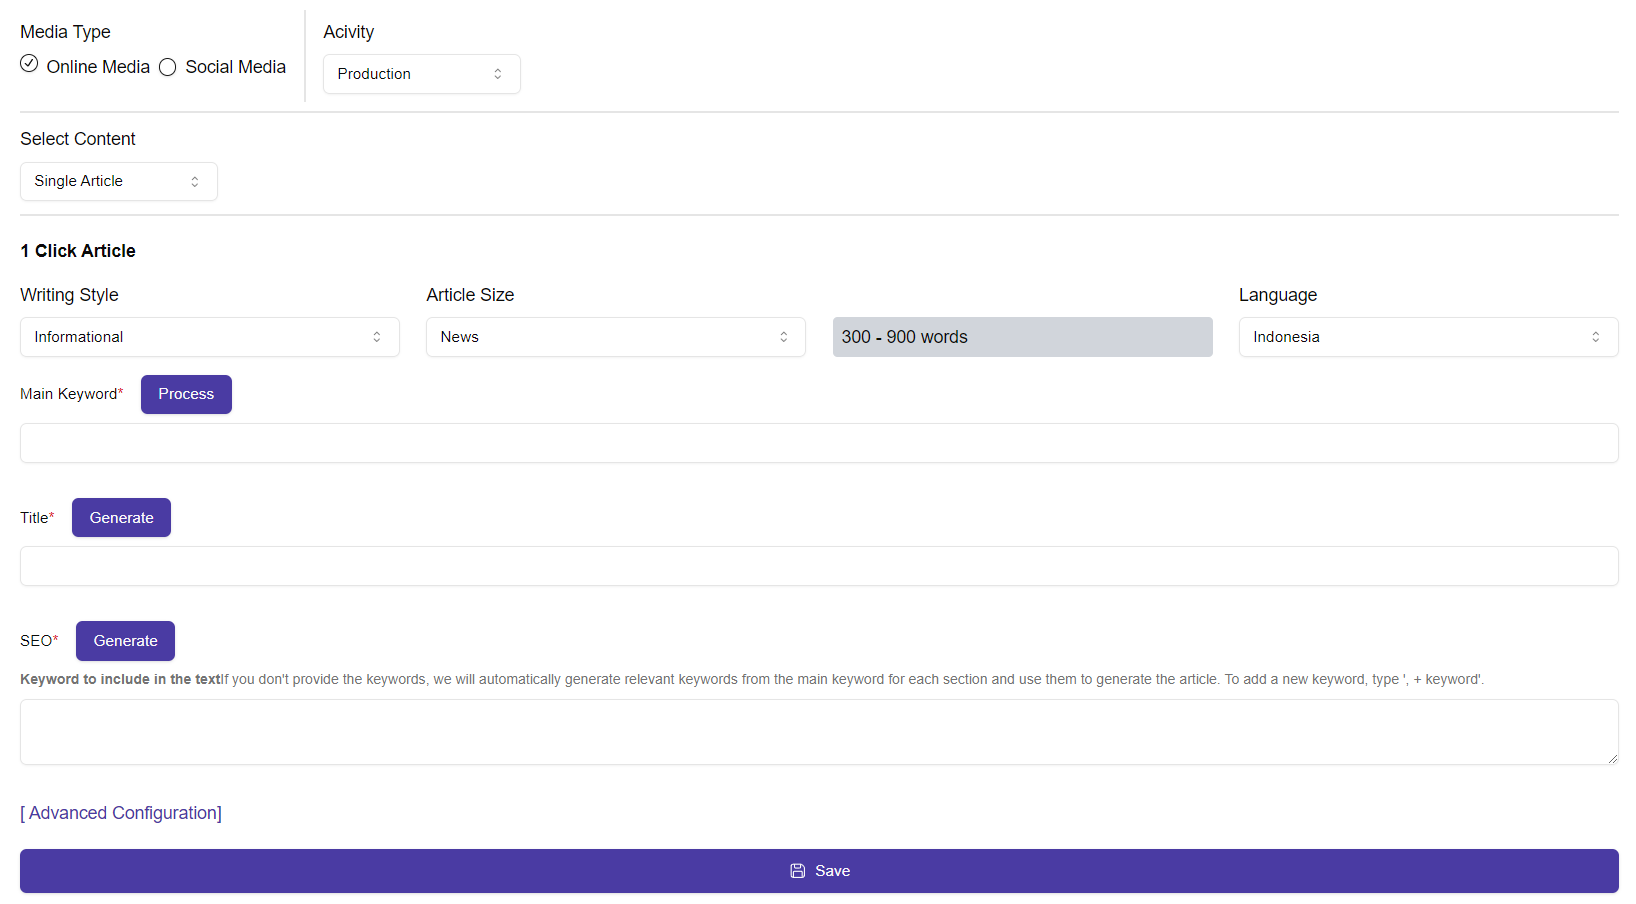The width and height of the screenshot is (1636, 904).
Task: Click the 300 - 900 words field
Action: 1022,337
